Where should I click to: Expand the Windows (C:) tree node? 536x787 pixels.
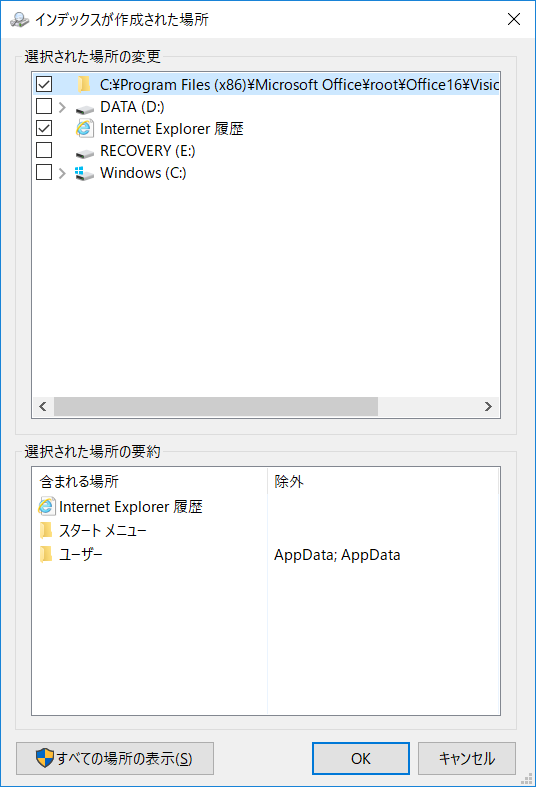point(62,173)
